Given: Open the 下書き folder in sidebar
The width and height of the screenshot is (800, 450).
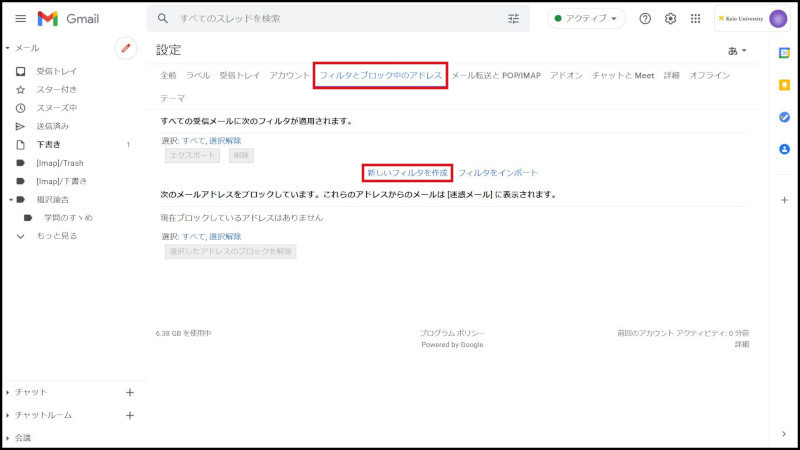Looking at the screenshot, I should 48,145.
